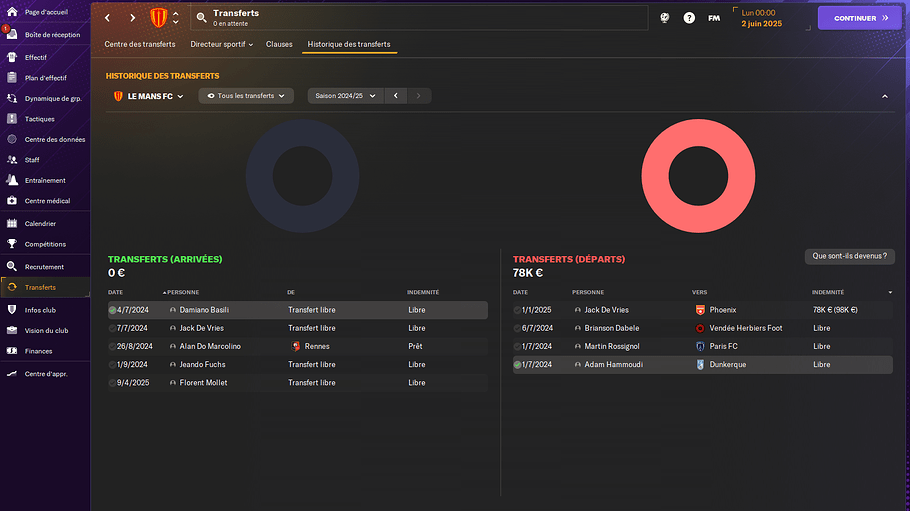Open the Finances sidebar icon

tap(12, 351)
